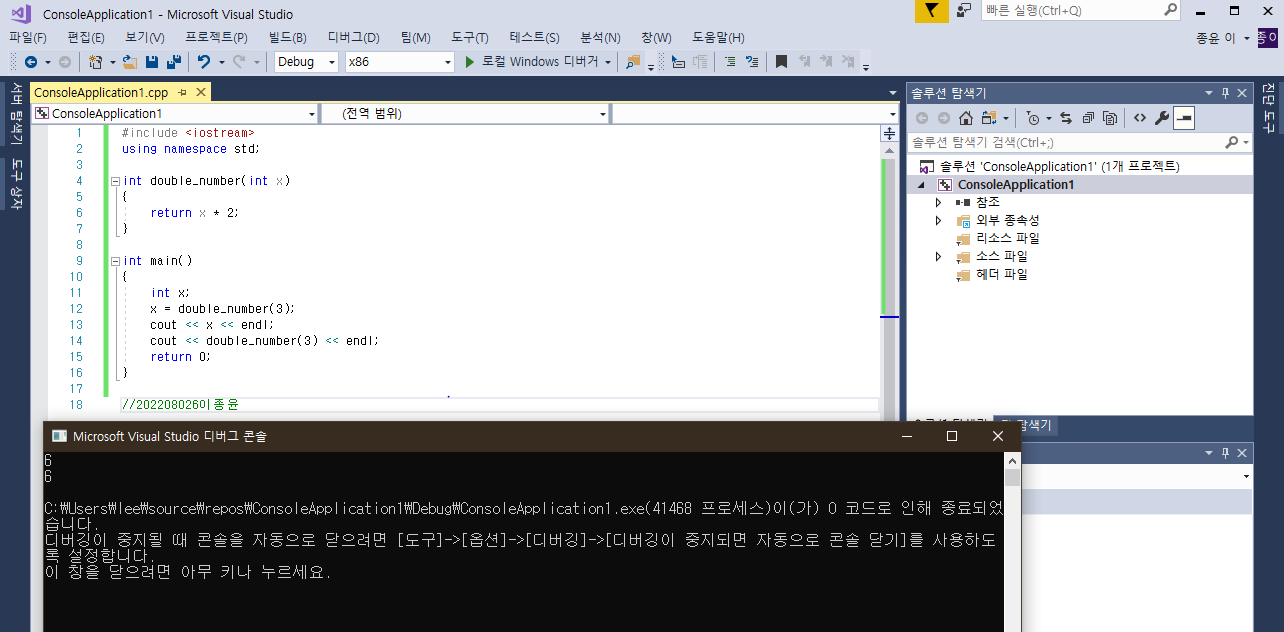This screenshot has width=1284, height=632.
Task: Open the Solution Explorer window position dropdown
Action: pos(1209,92)
